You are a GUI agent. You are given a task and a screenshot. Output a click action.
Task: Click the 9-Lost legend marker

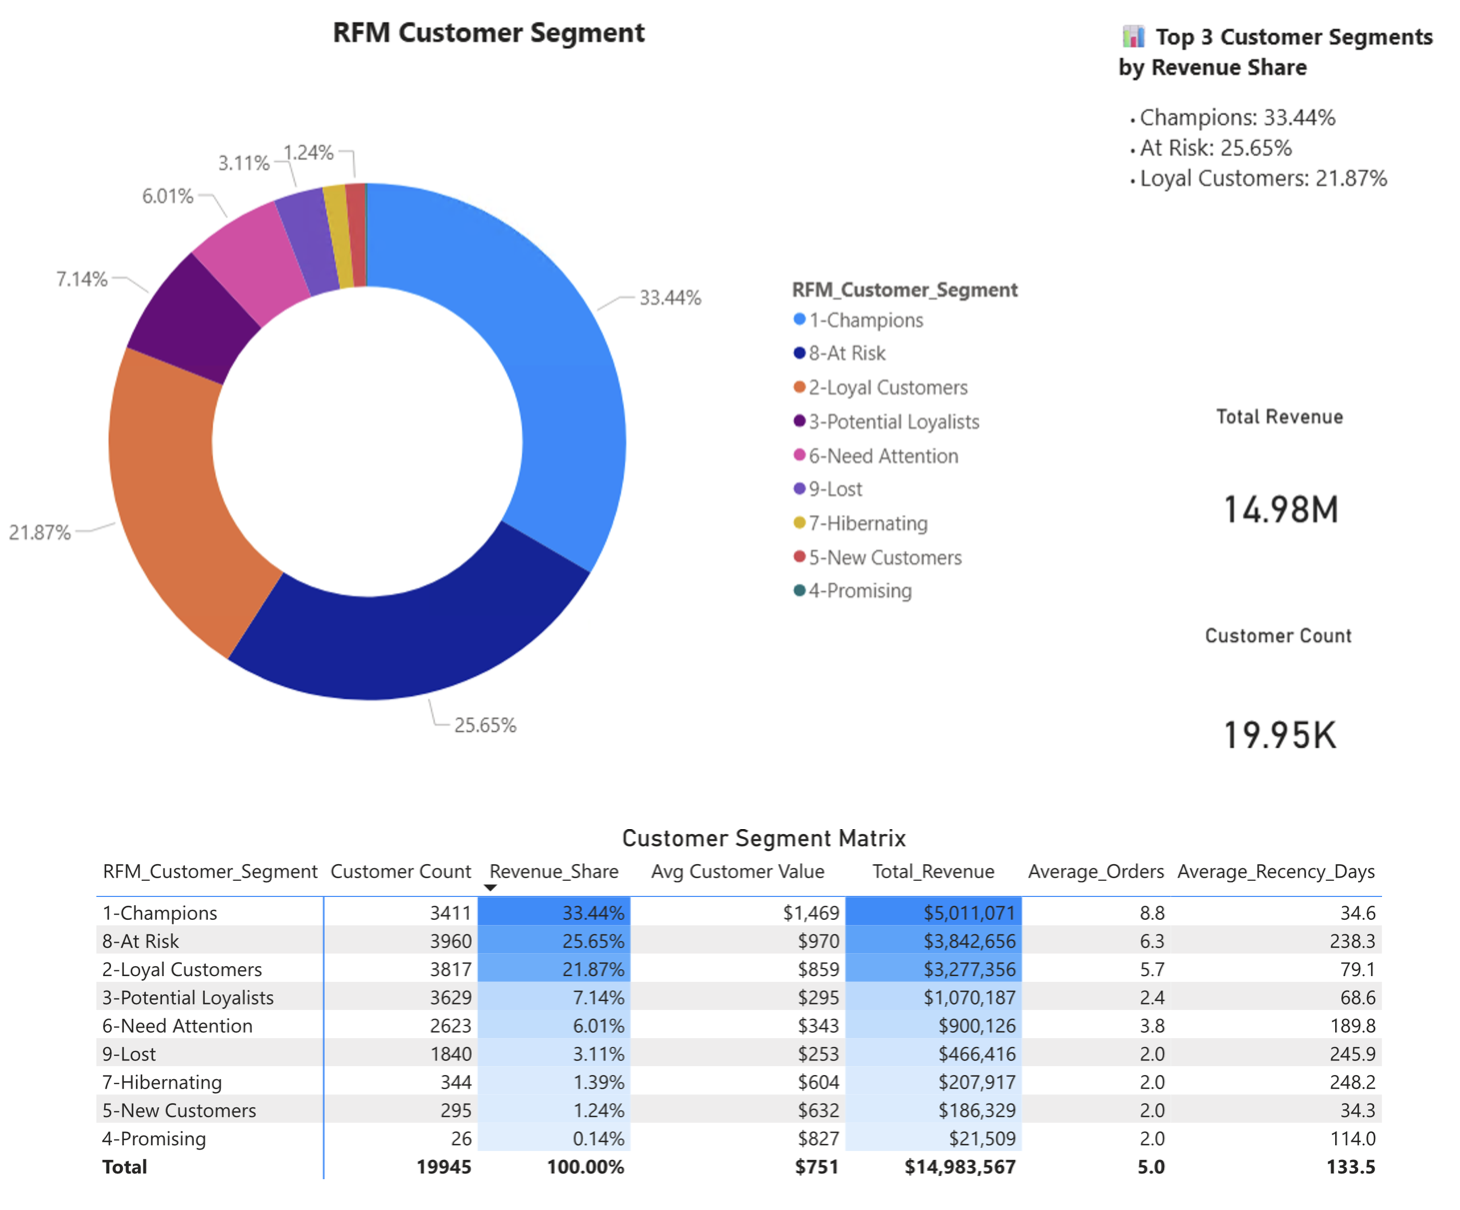tap(799, 489)
